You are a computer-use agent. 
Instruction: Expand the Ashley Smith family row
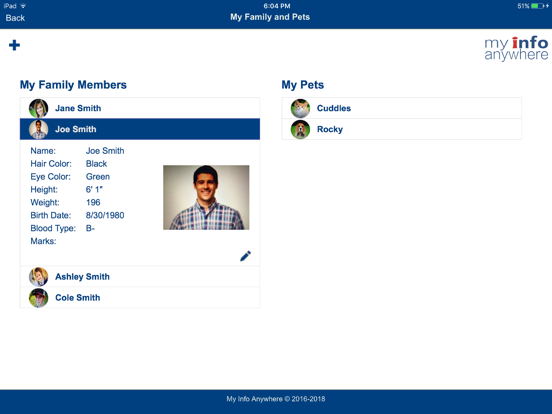point(140,277)
